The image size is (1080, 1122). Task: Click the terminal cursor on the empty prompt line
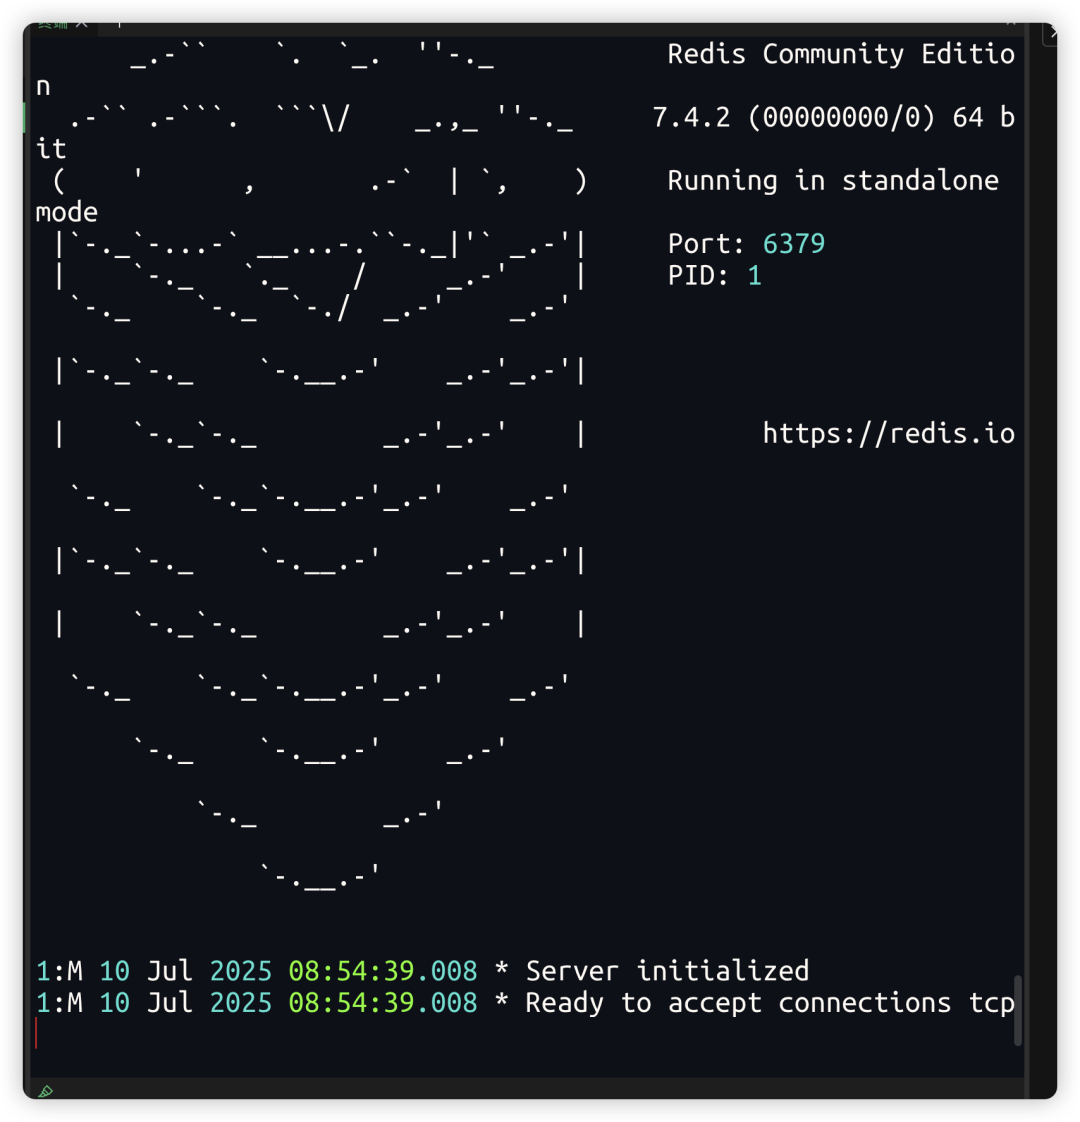pos(36,1033)
